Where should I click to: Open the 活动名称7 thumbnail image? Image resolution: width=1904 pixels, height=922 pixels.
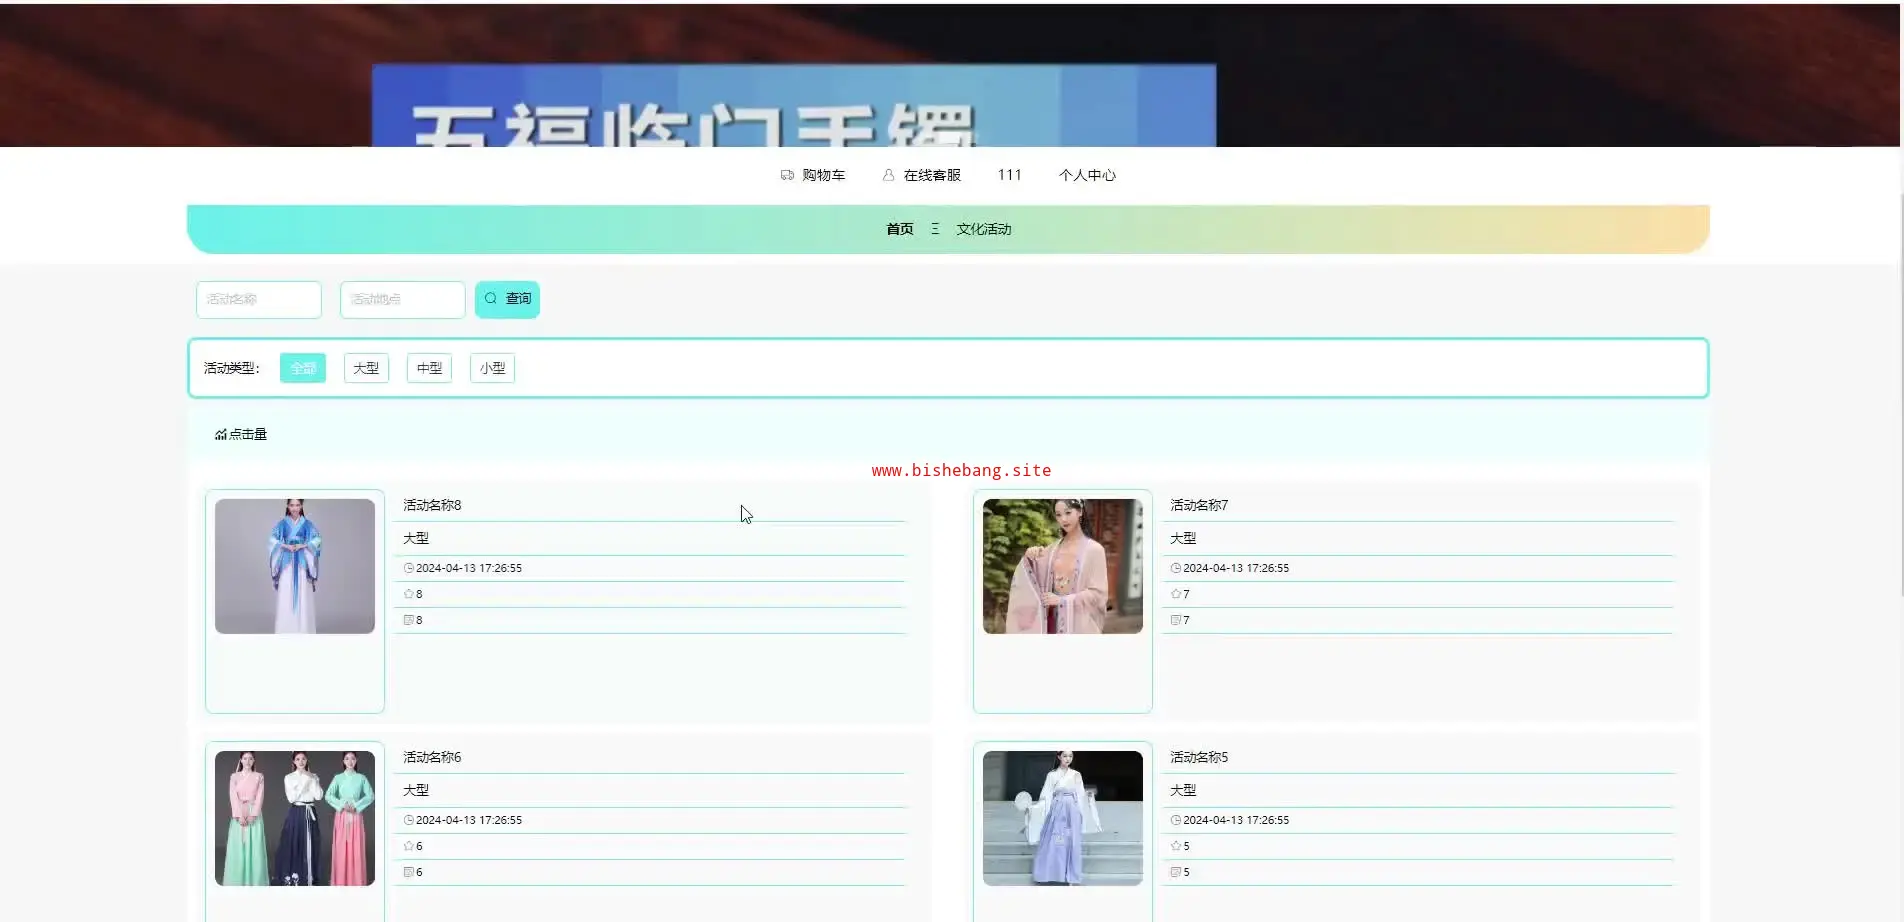[1062, 566]
